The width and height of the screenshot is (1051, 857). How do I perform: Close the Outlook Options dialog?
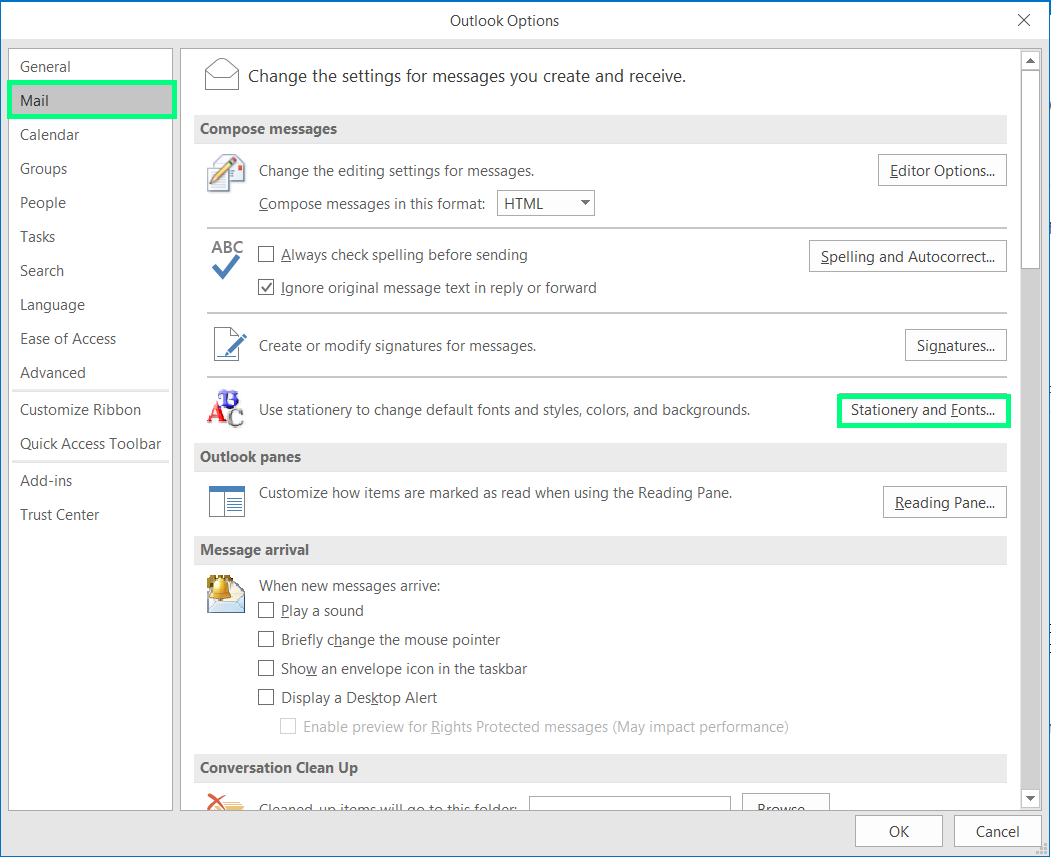click(x=1024, y=20)
